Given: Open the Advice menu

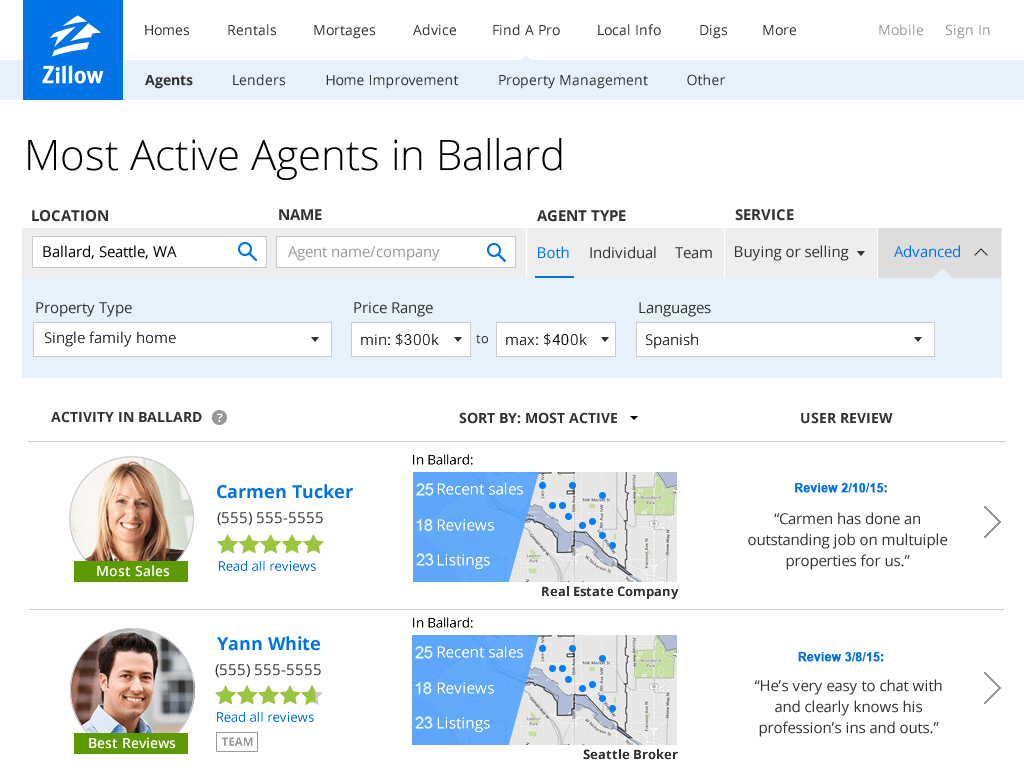Looking at the screenshot, I should coord(434,30).
